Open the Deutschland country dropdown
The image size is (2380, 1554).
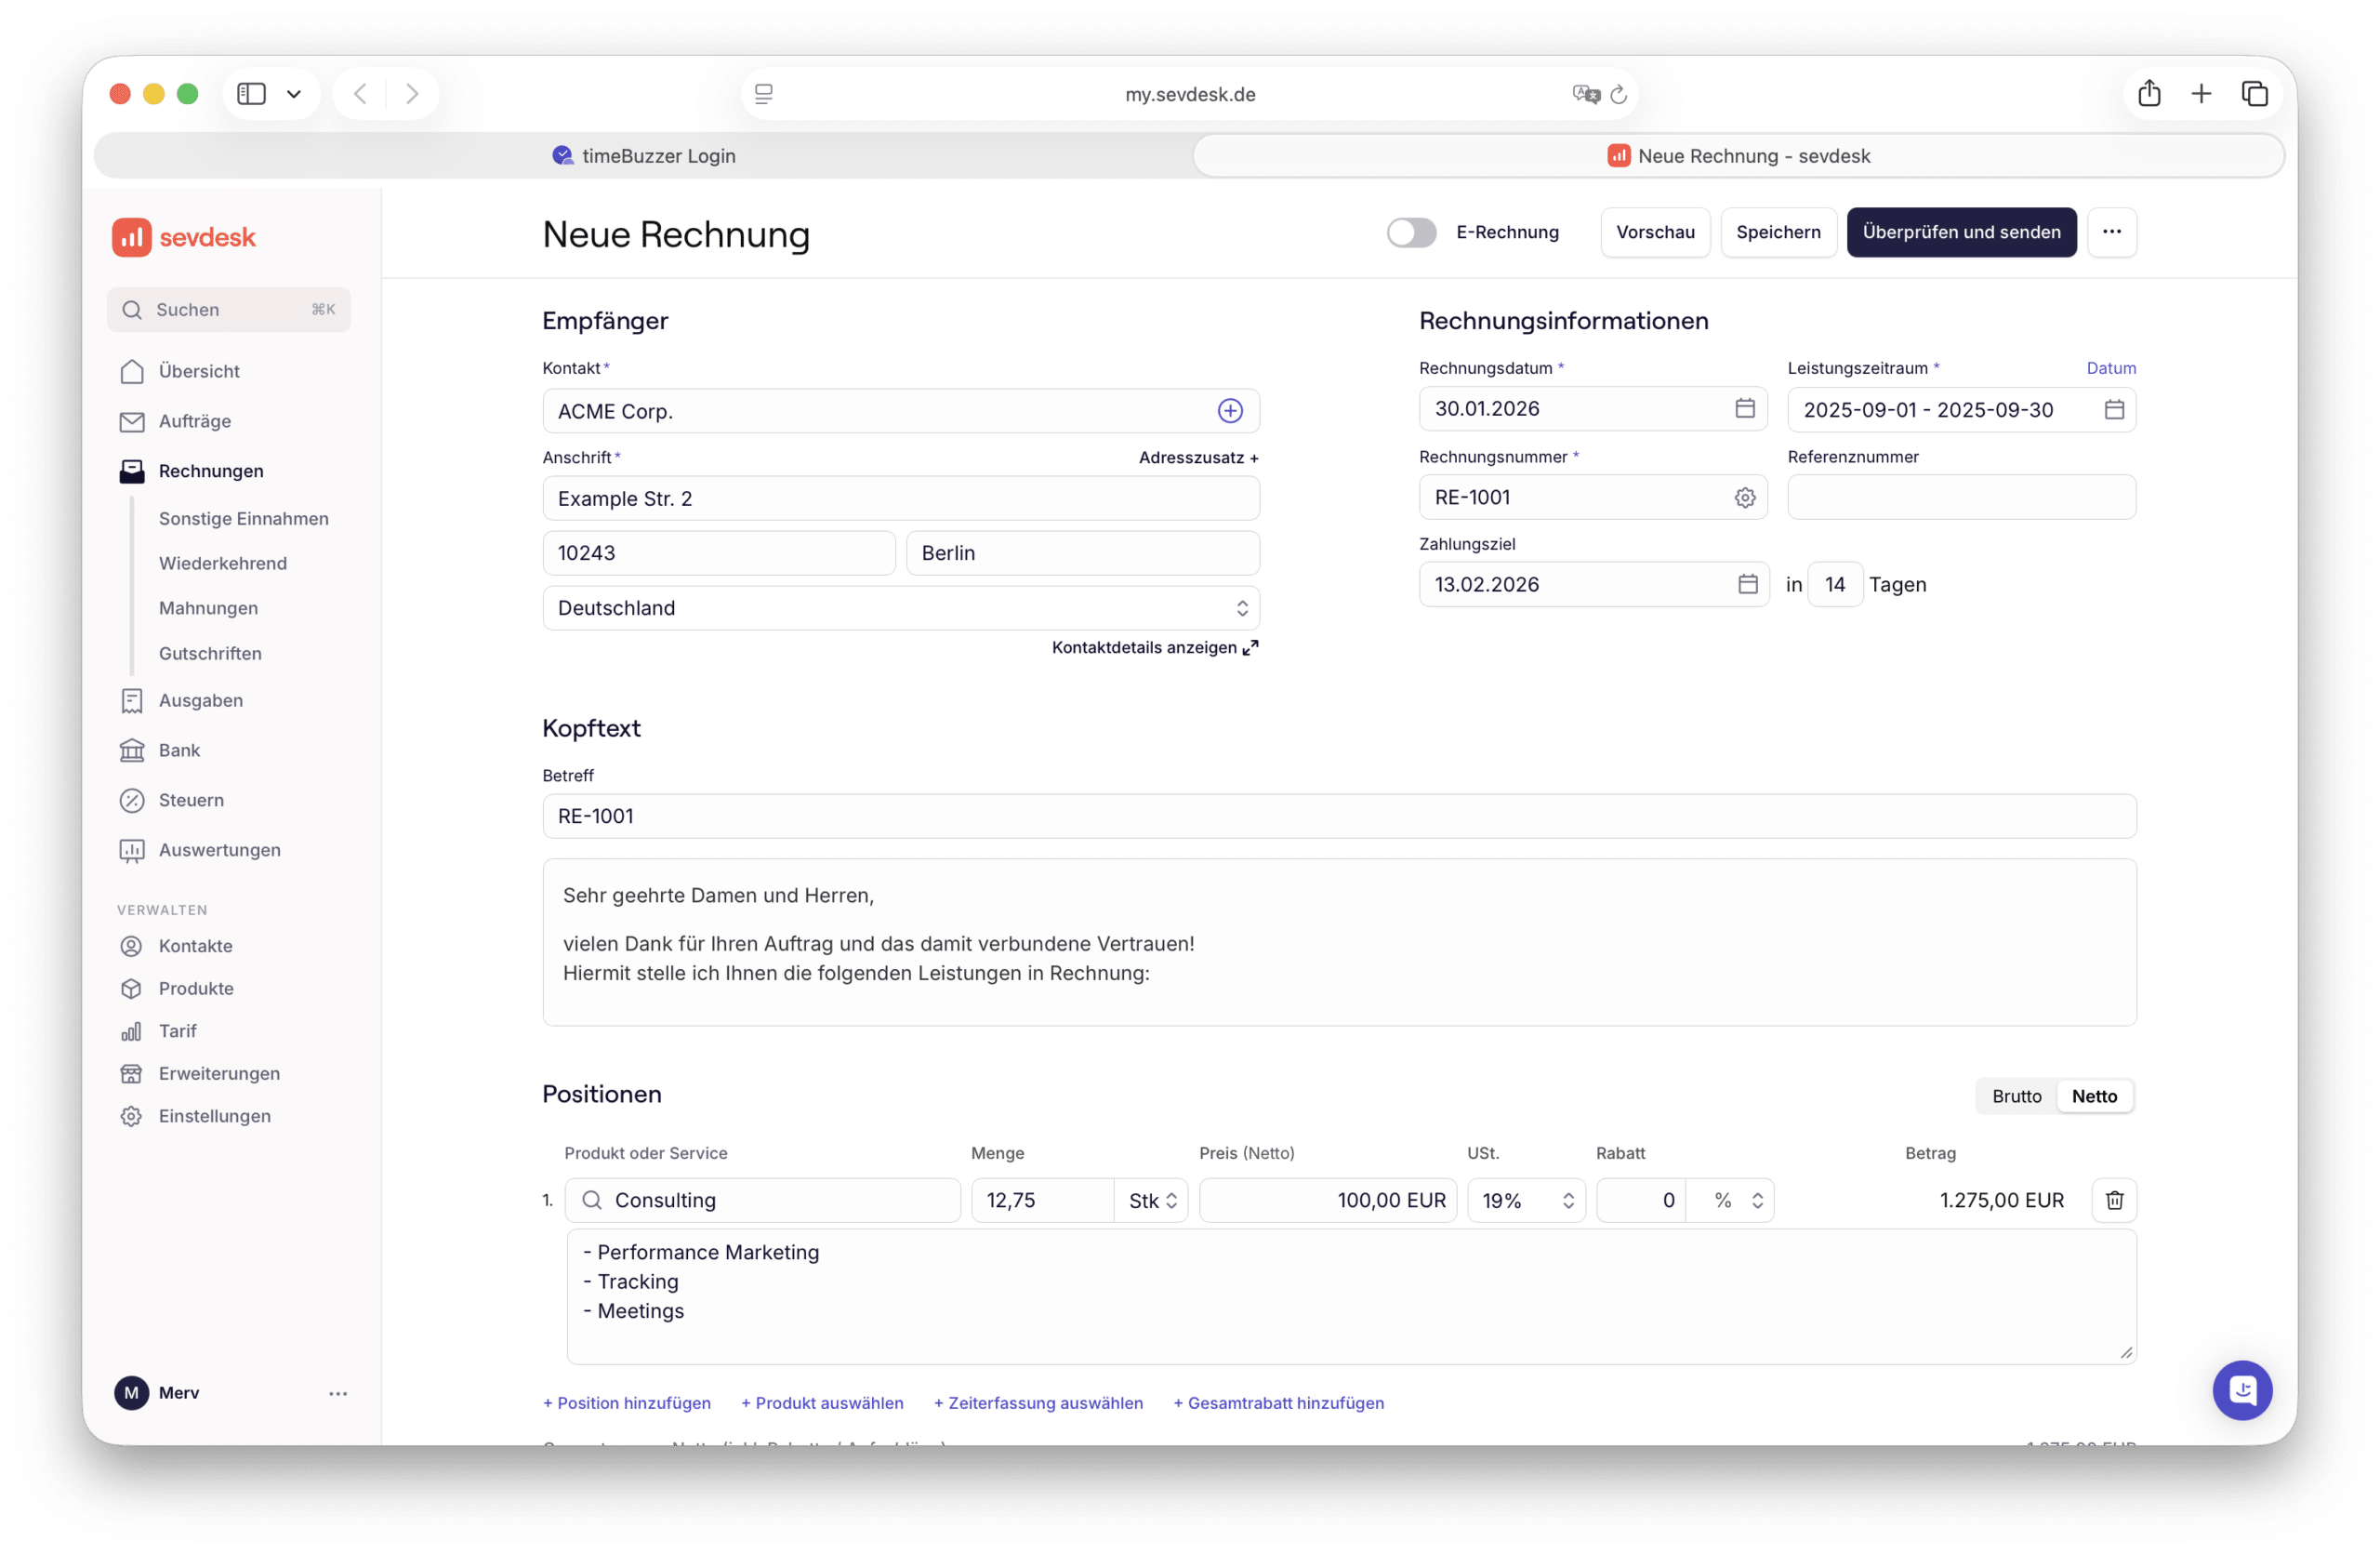pyautogui.click(x=900, y=608)
